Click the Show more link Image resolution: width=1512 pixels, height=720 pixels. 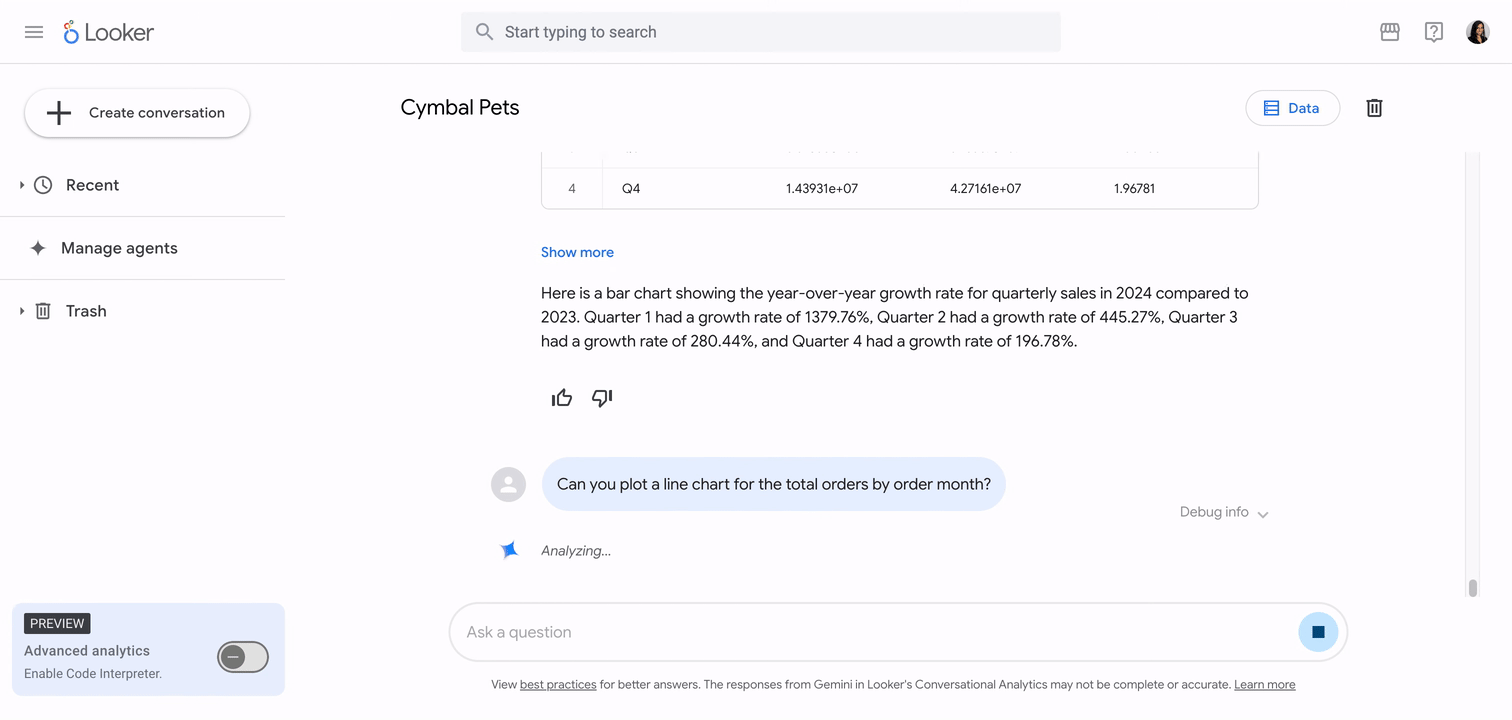click(577, 252)
